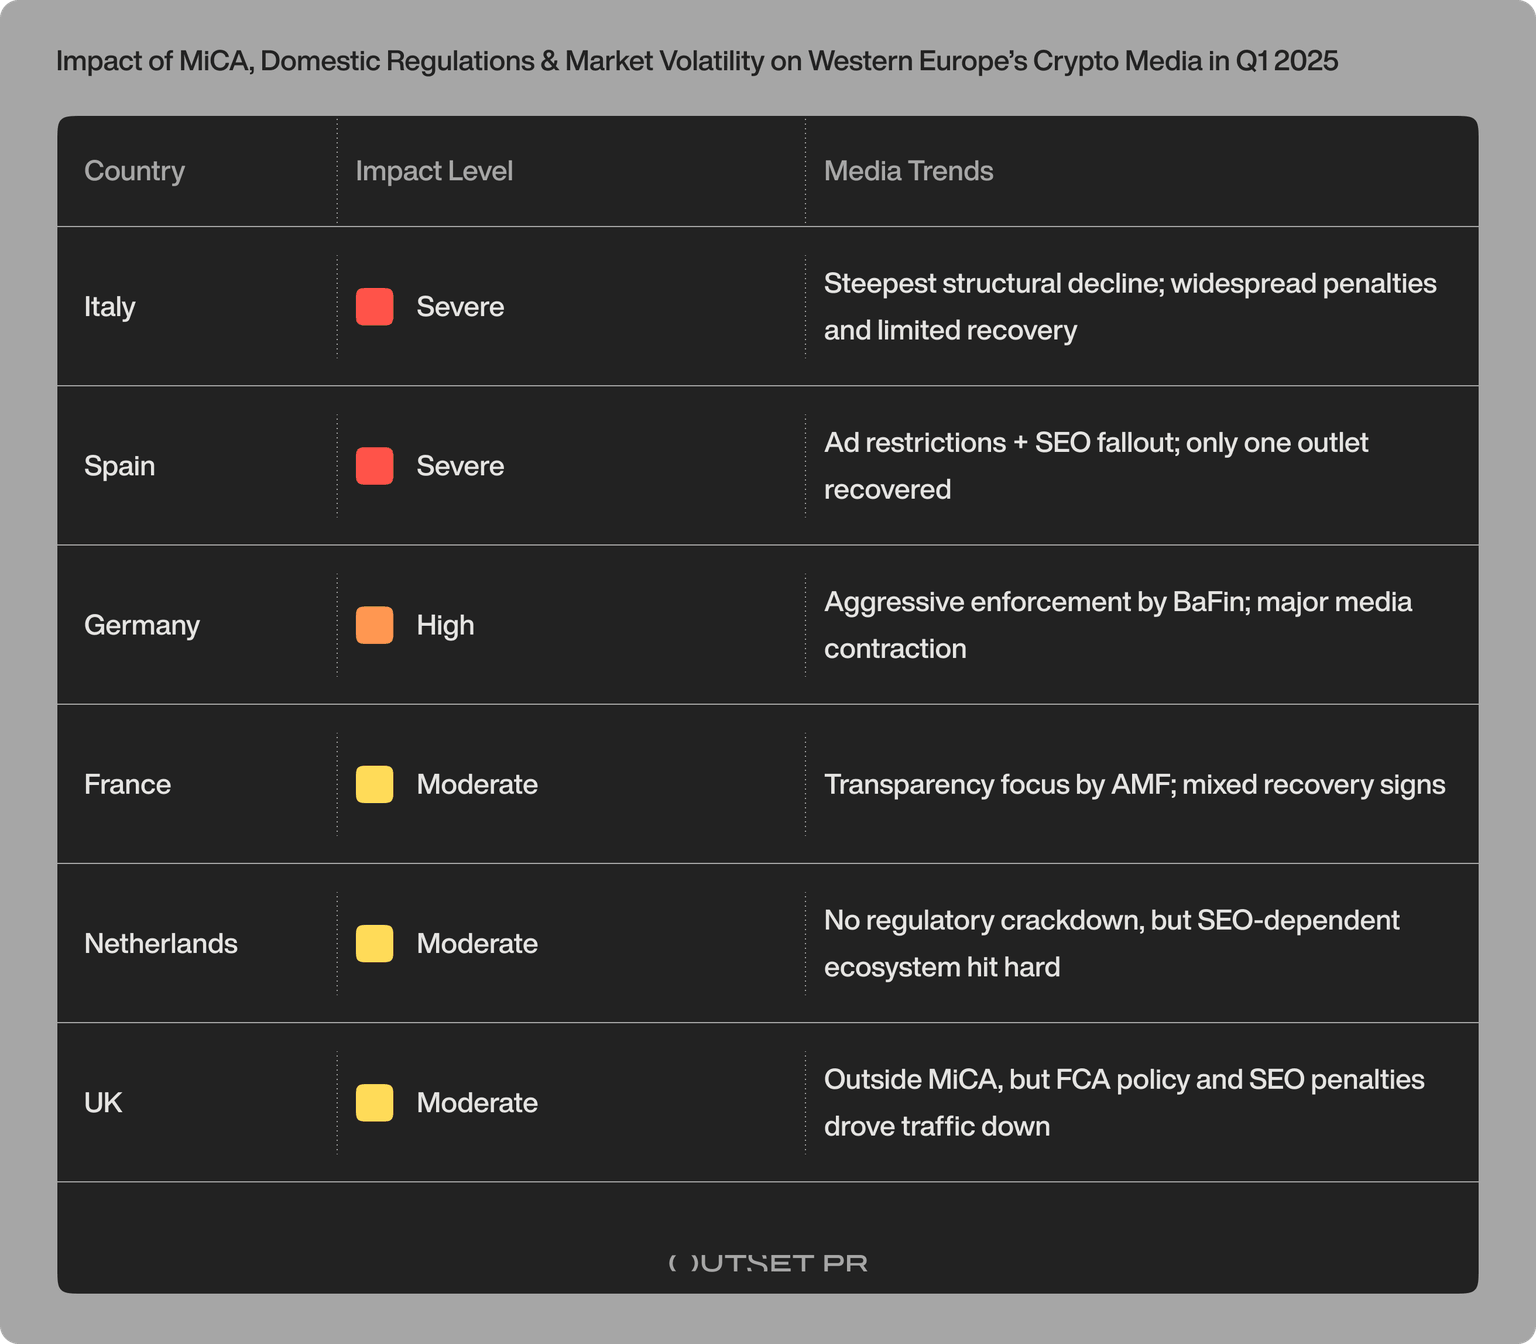Select the Impact Level column header
1536x1344 pixels.
tap(434, 171)
